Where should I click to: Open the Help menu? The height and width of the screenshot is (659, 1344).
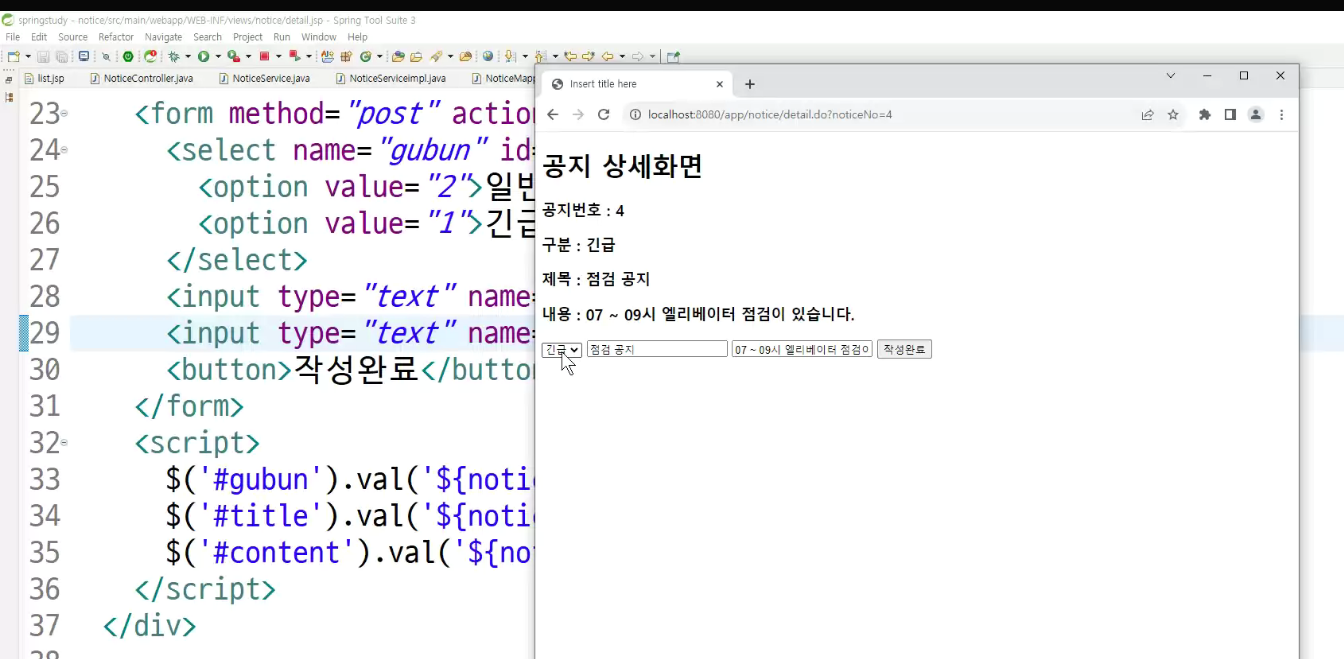coord(358,37)
